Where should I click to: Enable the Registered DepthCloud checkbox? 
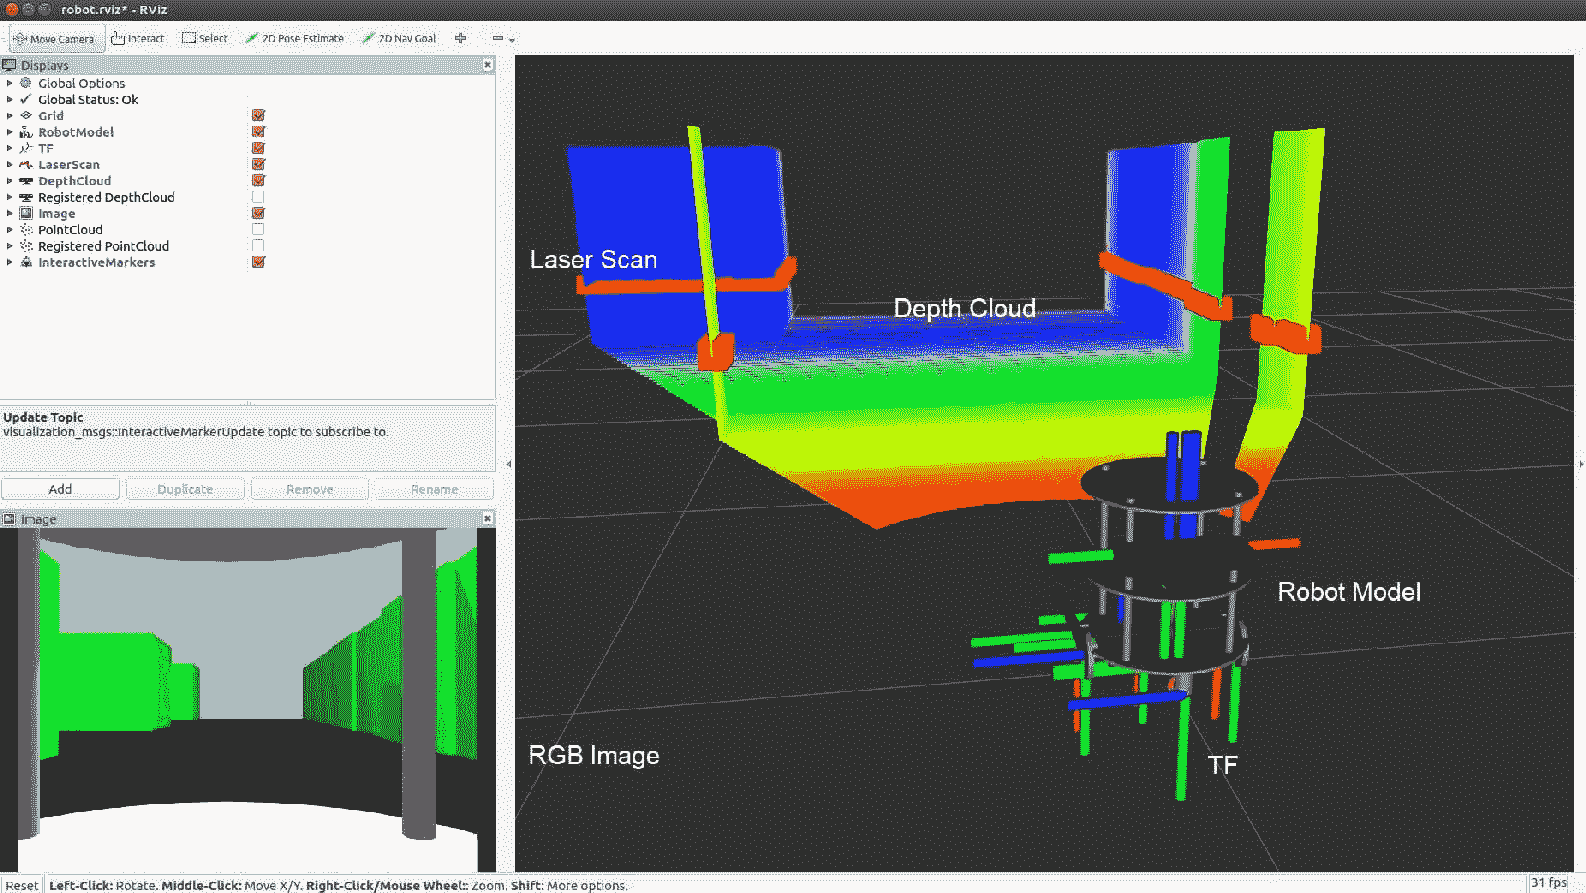(x=258, y=197)
